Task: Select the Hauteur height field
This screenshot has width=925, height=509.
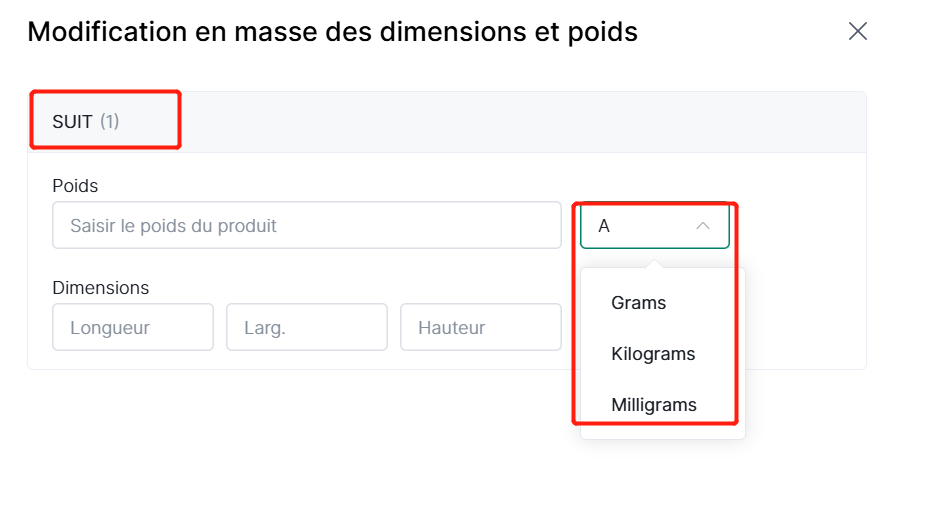Action: 480,328
